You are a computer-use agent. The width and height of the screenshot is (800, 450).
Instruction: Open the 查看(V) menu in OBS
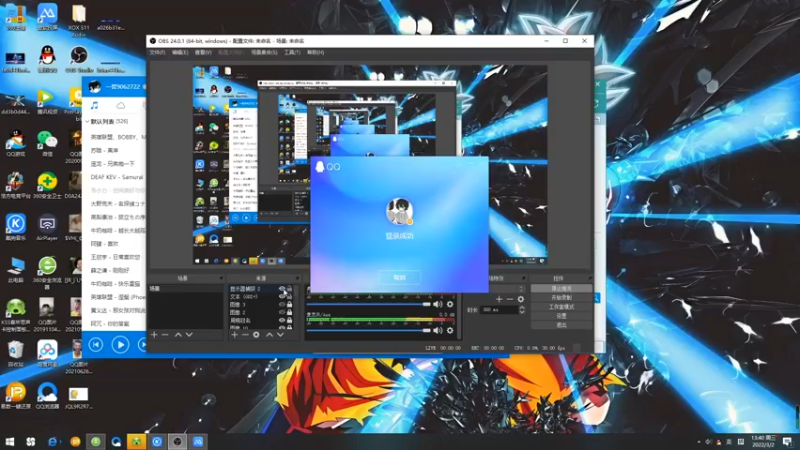(203, 53)
